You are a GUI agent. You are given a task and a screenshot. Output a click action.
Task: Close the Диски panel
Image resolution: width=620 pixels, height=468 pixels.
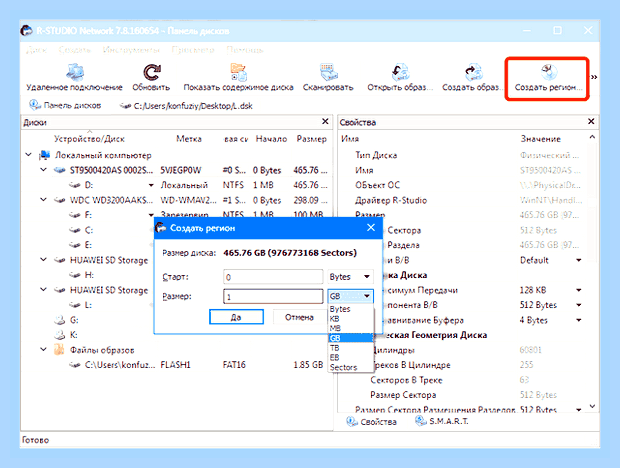(x=325, y=121)
